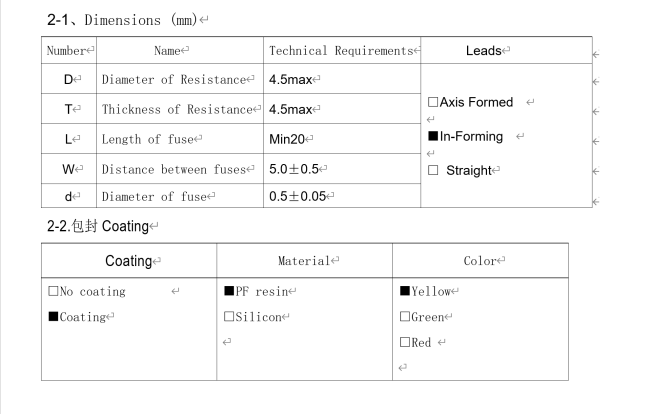Check the Red color checkbox
This screenshot has width=650, height=414.
pos(405,342)
